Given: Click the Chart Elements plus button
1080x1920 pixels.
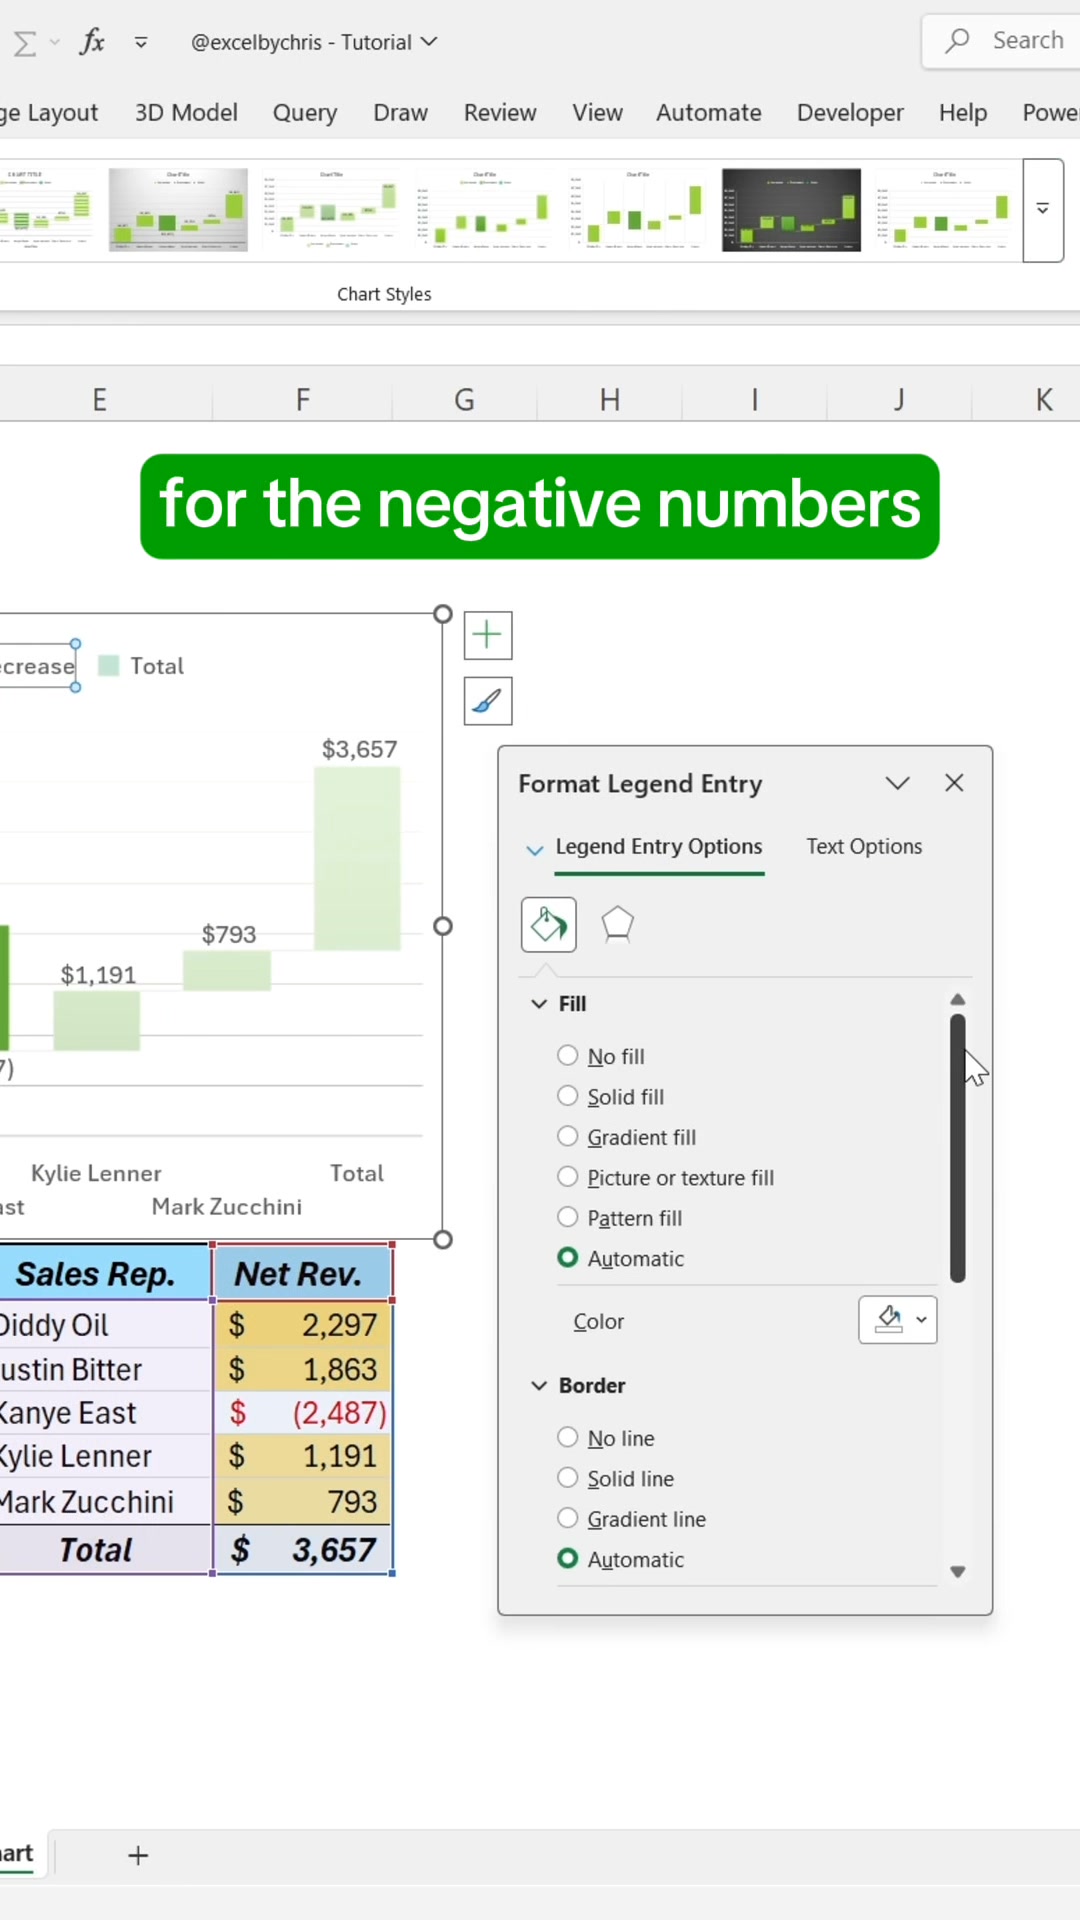Looking at the screenshot, I should pos(488,635).
